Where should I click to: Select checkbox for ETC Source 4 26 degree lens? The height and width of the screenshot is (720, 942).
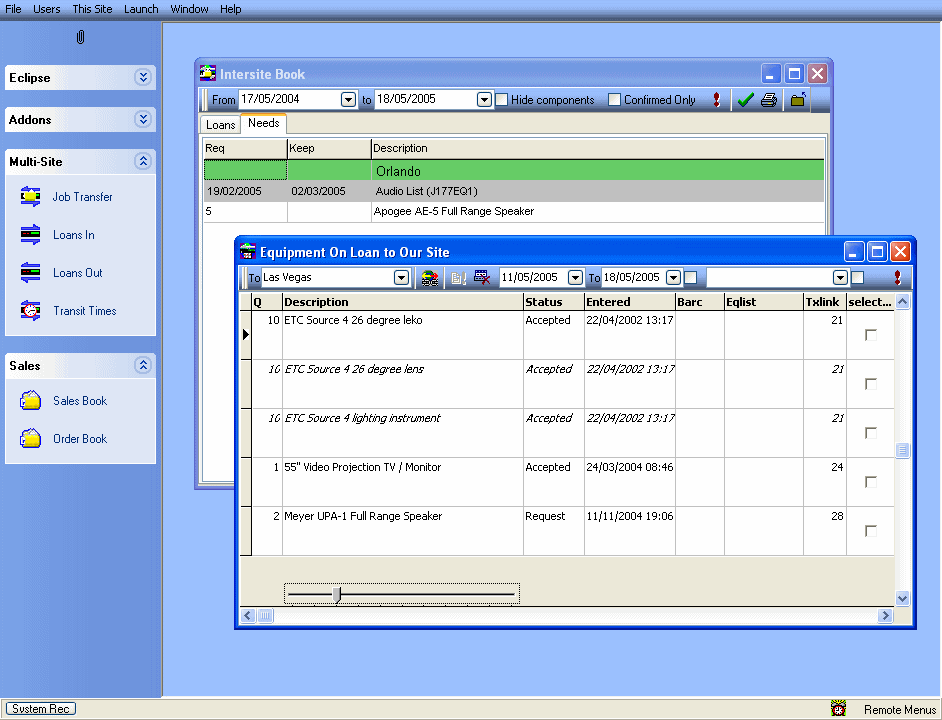pyautogui.click(x=871, y=383)
